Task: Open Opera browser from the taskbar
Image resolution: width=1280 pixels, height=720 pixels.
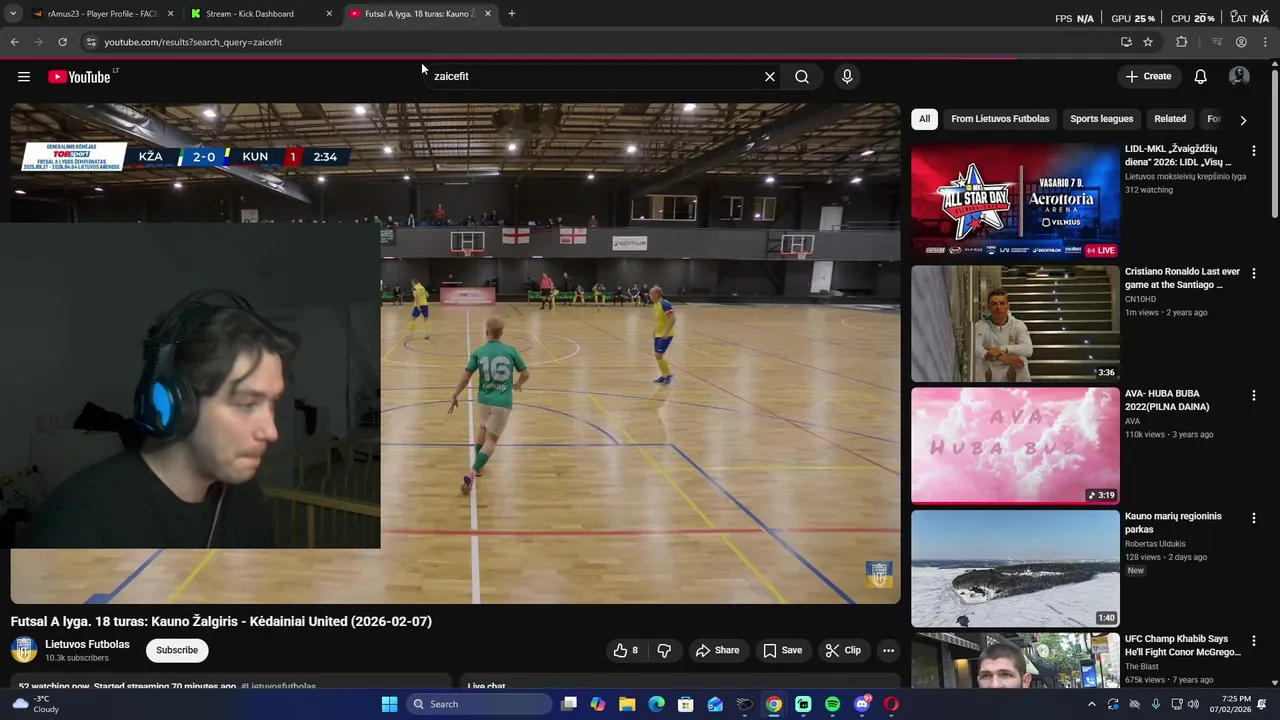Action: [891, 704]
